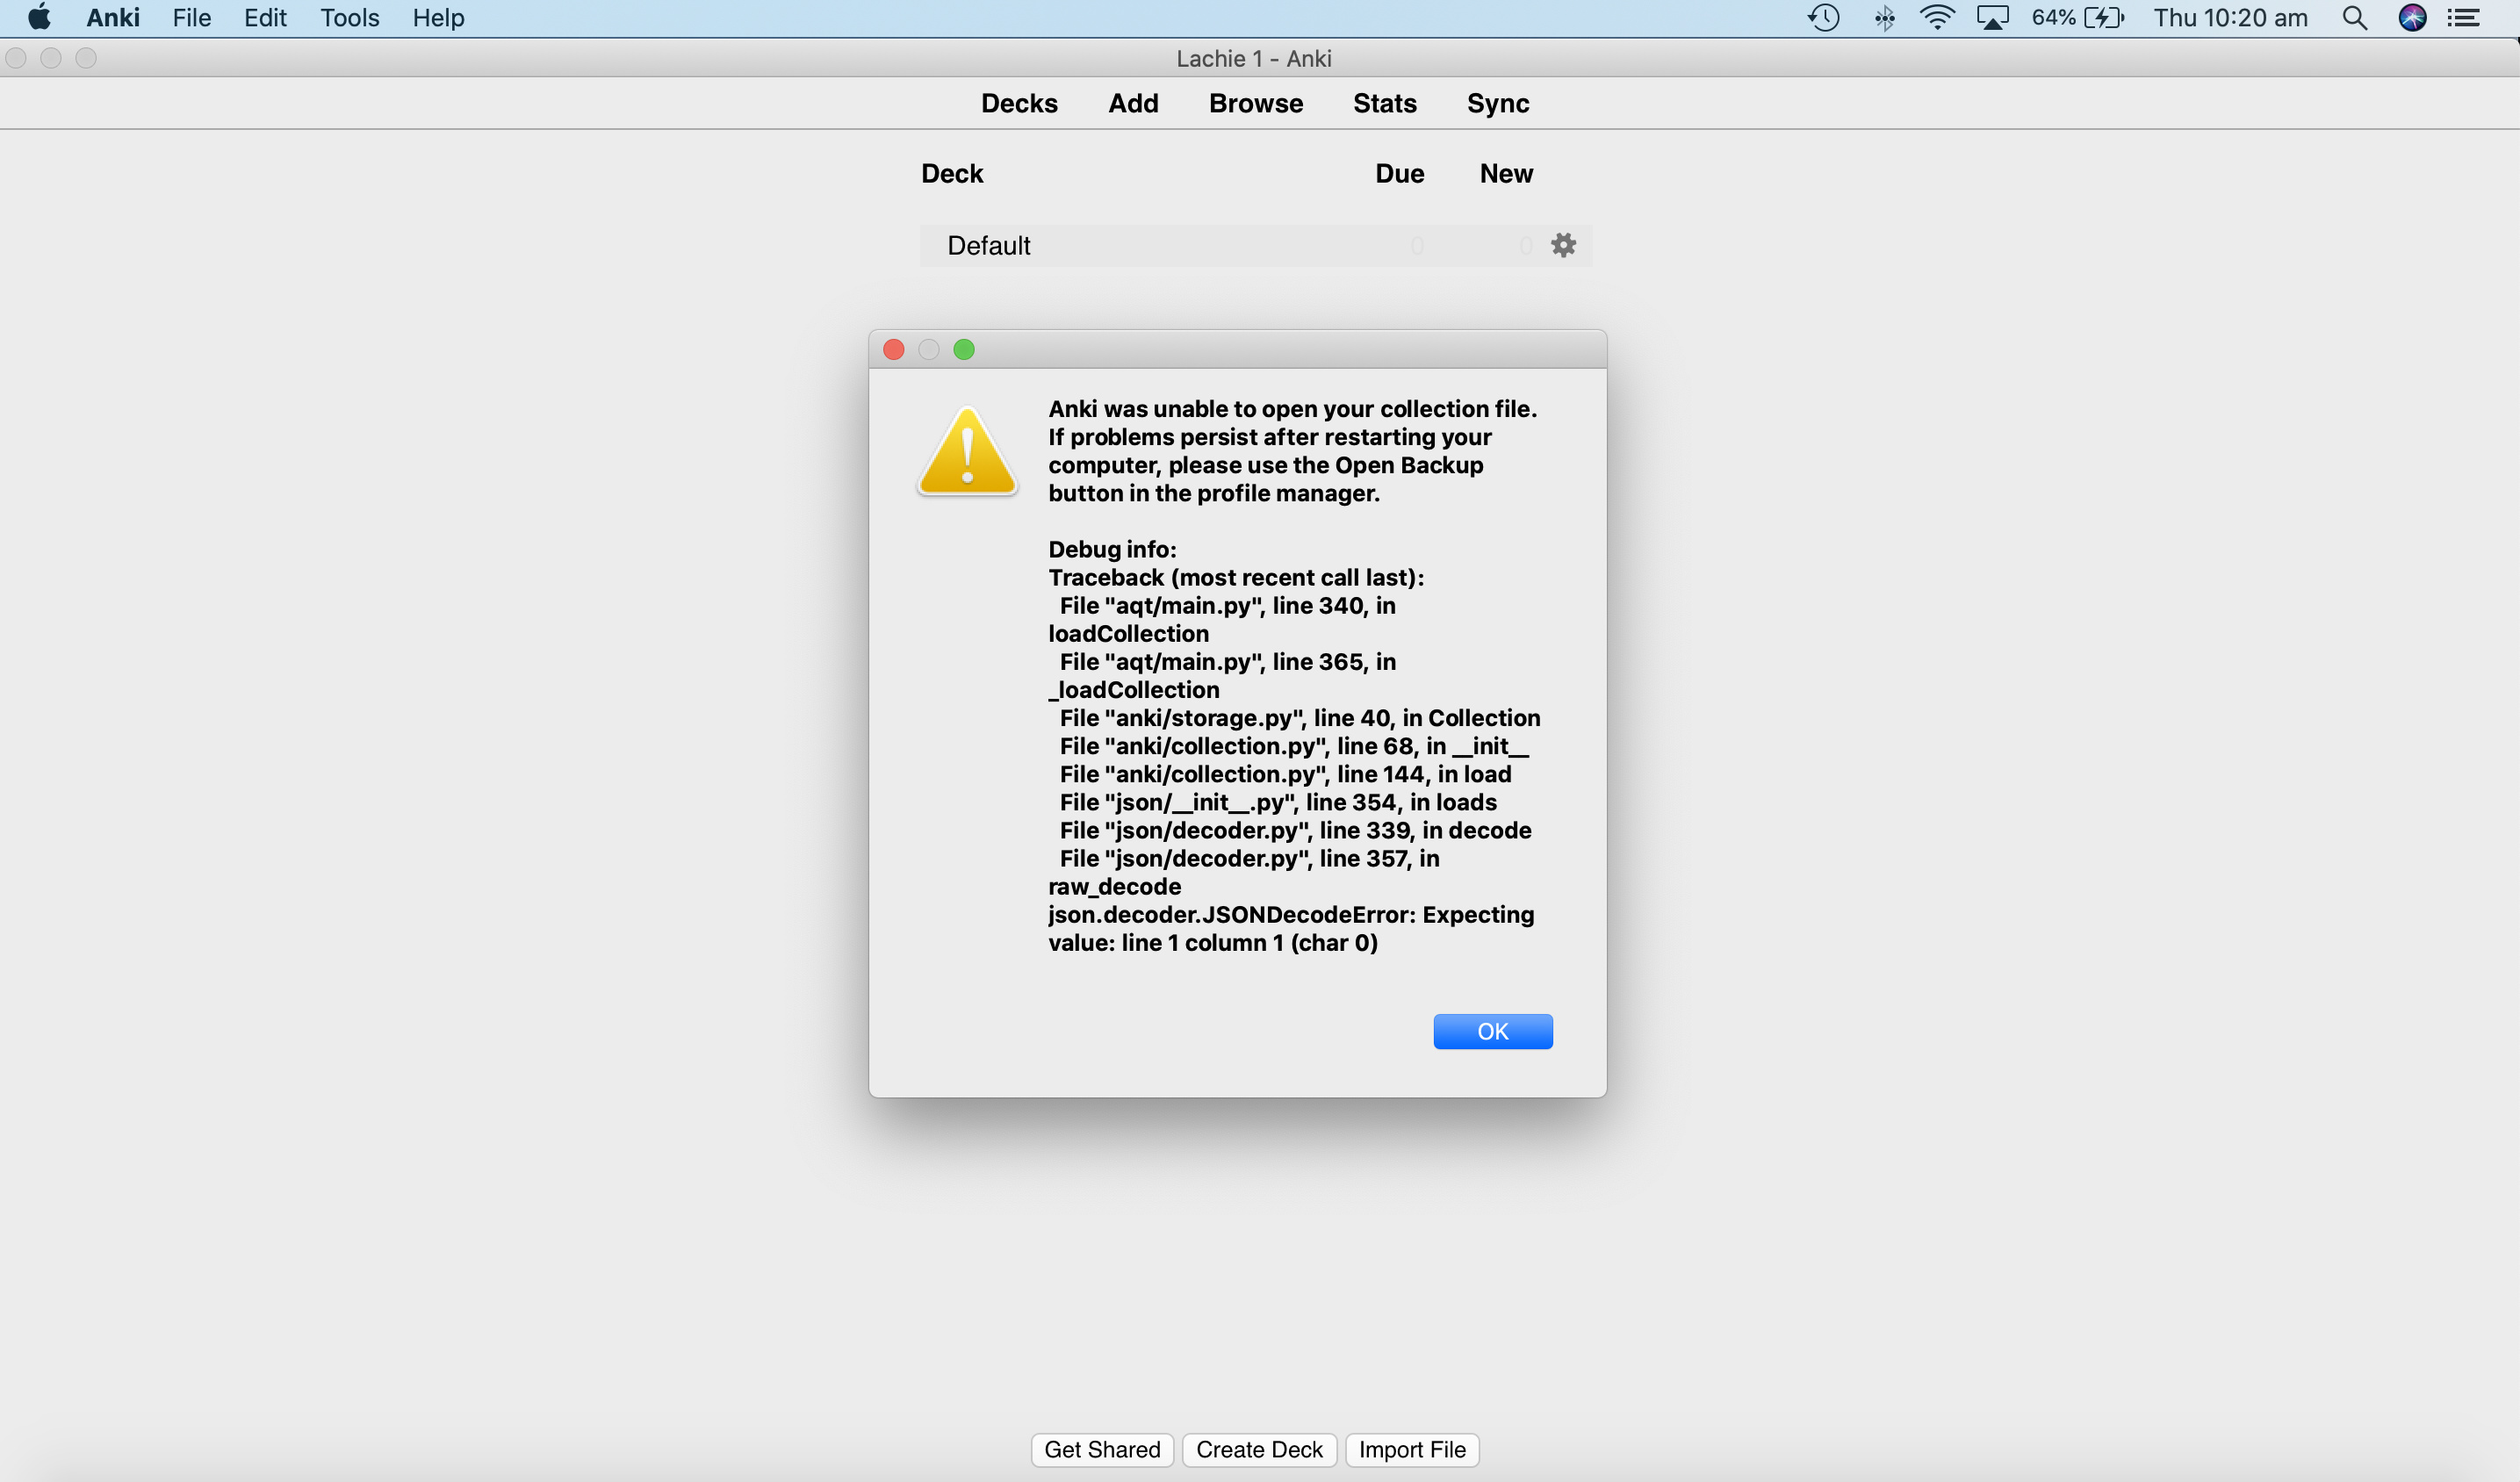2520x1482 pixels.
Task: Open the Default deck options gear
Action: 1563,245
